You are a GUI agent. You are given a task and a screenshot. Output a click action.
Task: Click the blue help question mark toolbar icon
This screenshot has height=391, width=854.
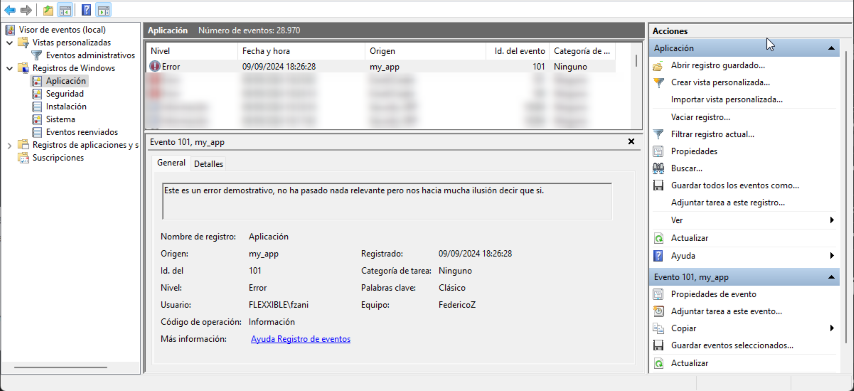(x=86, y=10)
